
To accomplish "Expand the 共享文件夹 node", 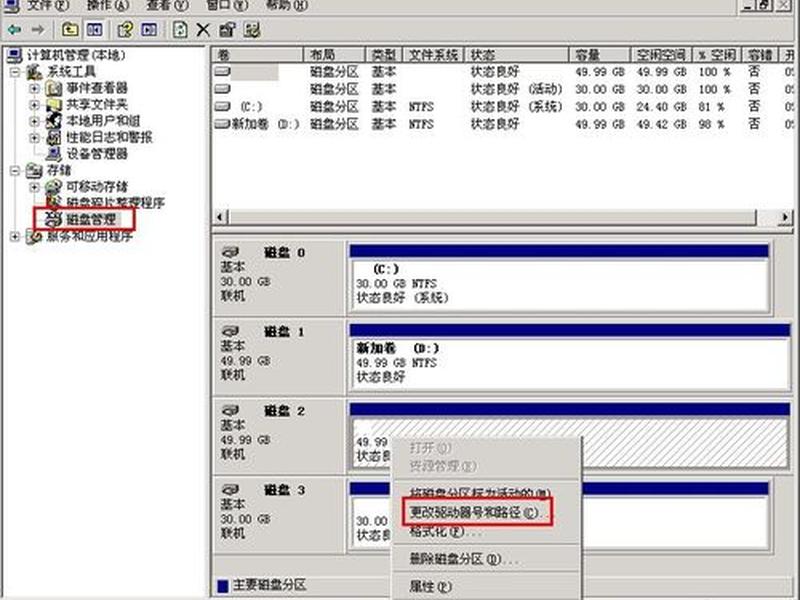I will point(34,105).
